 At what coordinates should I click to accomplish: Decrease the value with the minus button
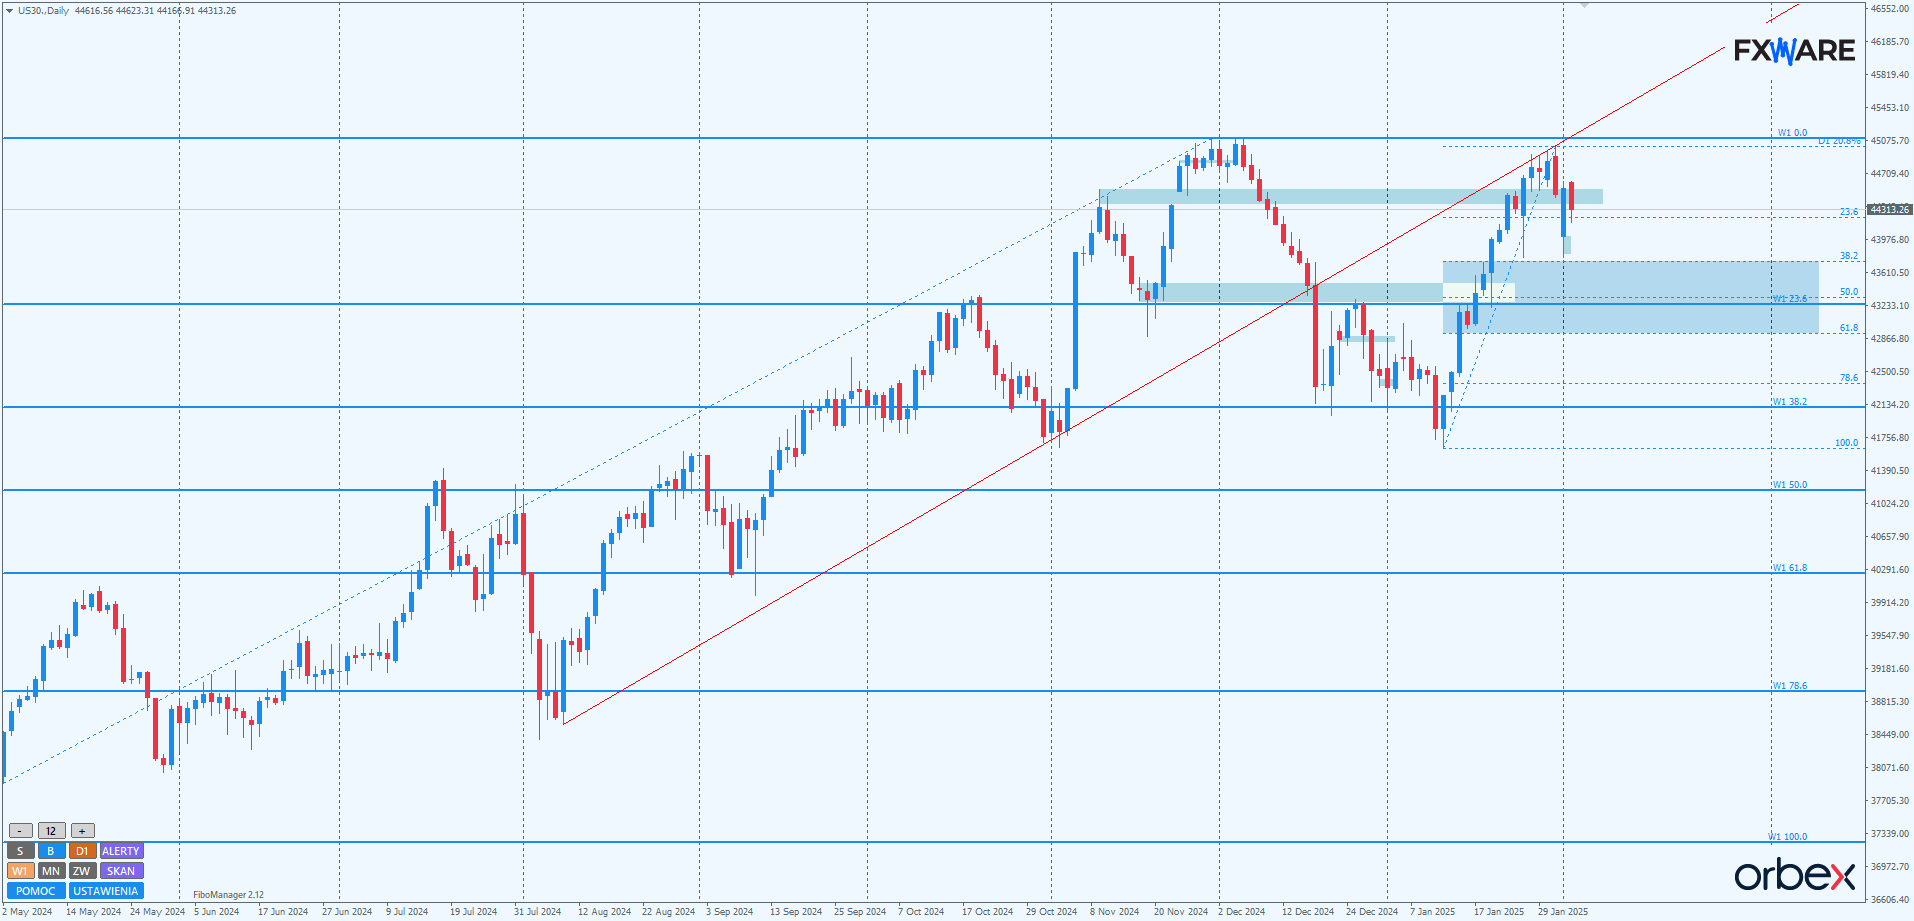(x=20, y=831)
